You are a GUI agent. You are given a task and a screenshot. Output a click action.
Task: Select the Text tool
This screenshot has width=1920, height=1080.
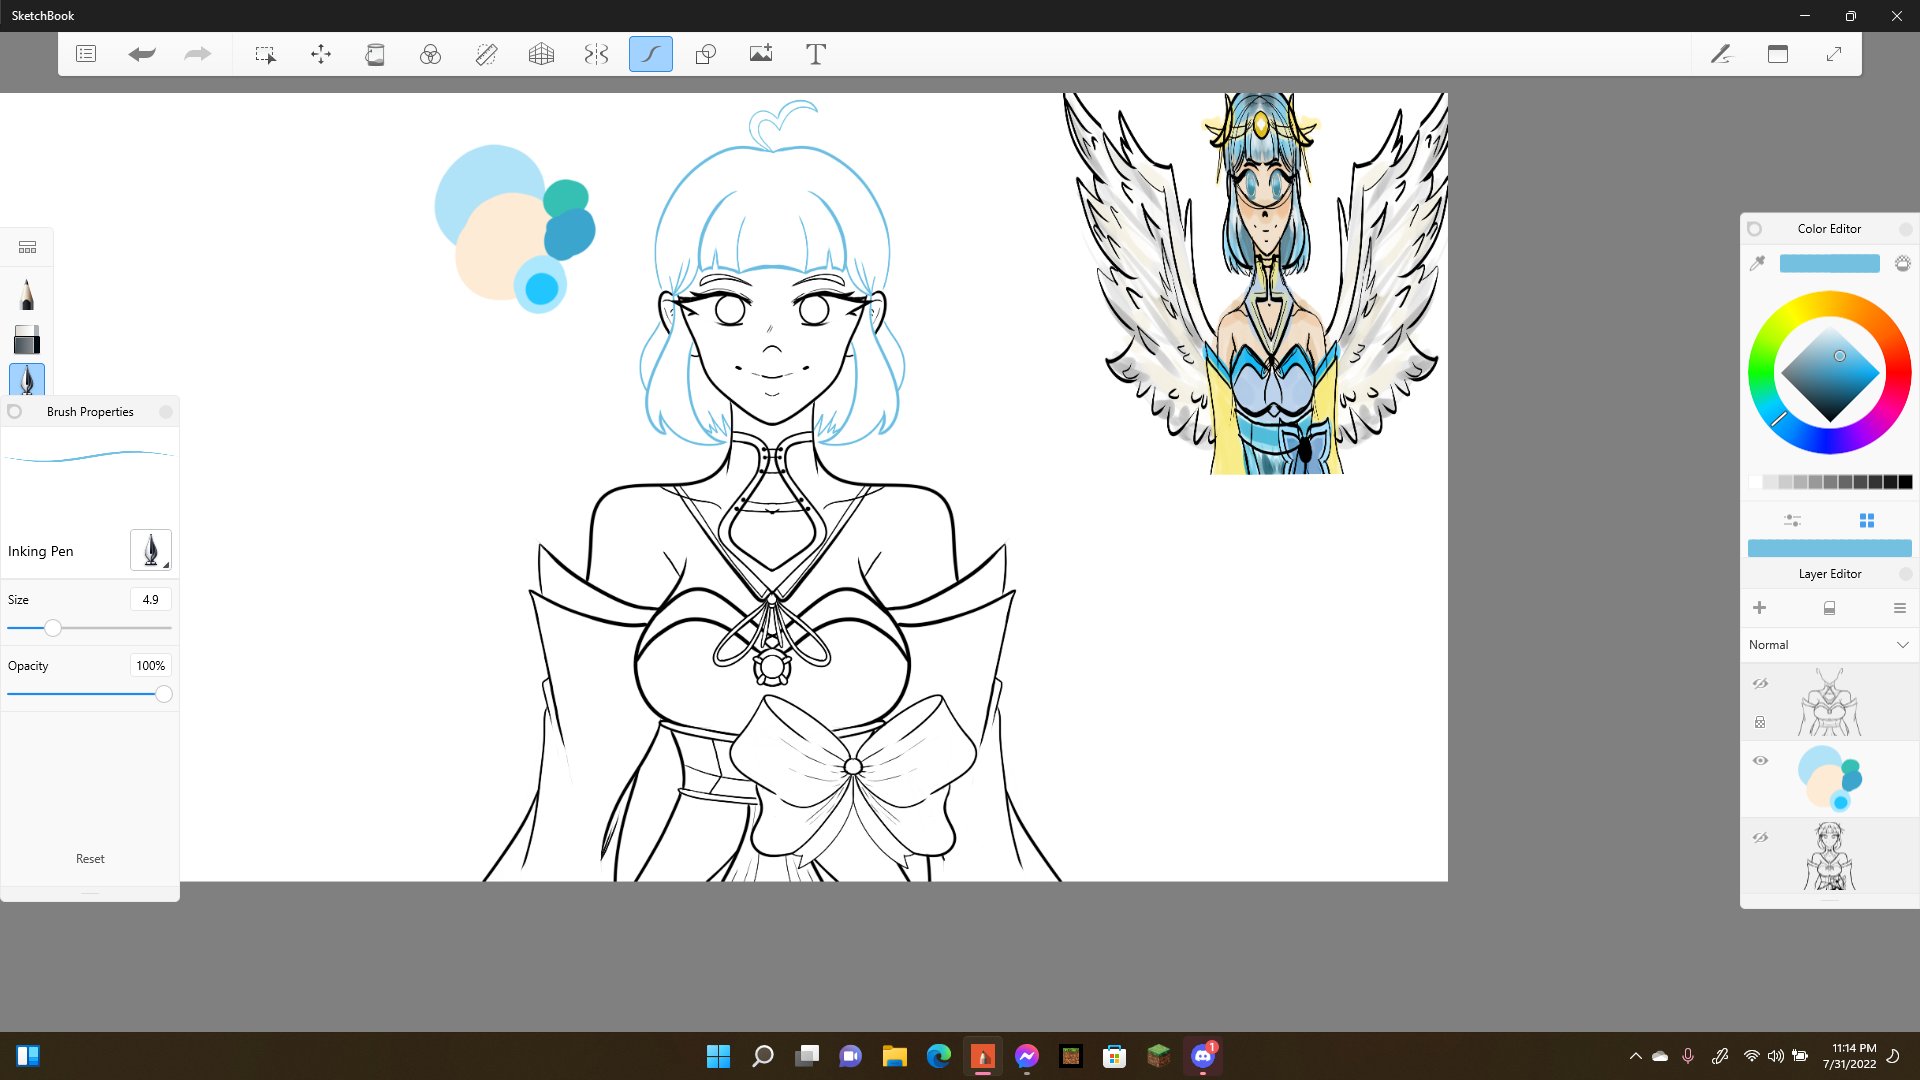816,54
